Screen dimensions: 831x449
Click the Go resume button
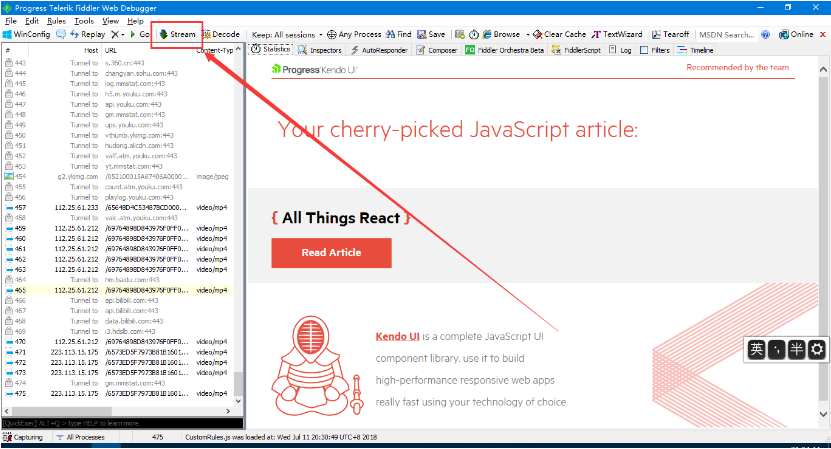pos(140,34)
